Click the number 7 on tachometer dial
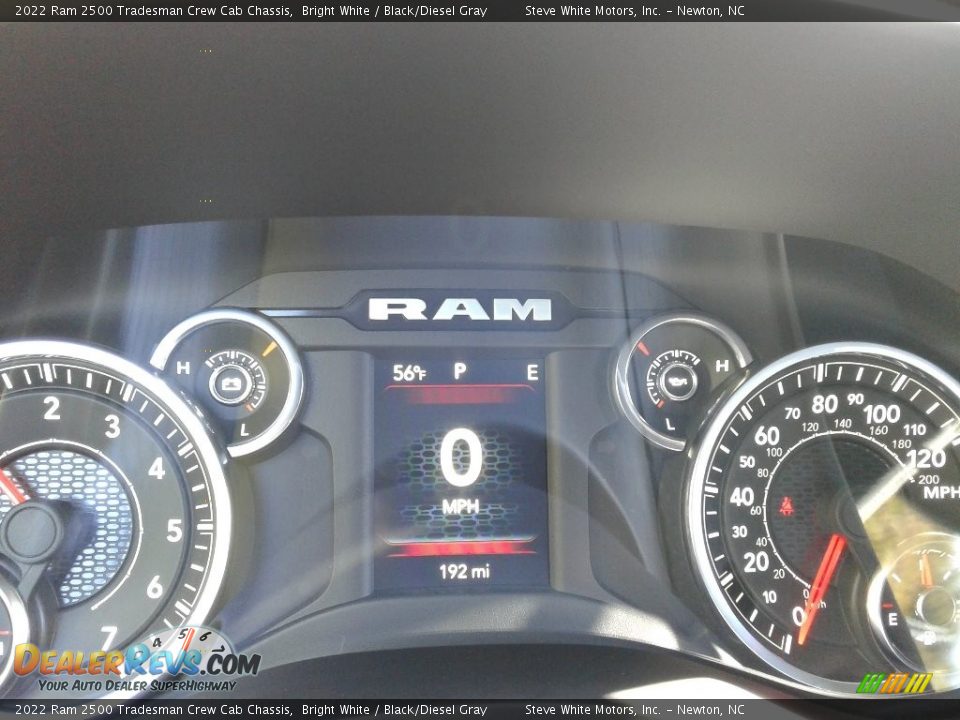Viewport: 960px width, 720px height. point(108,637)
